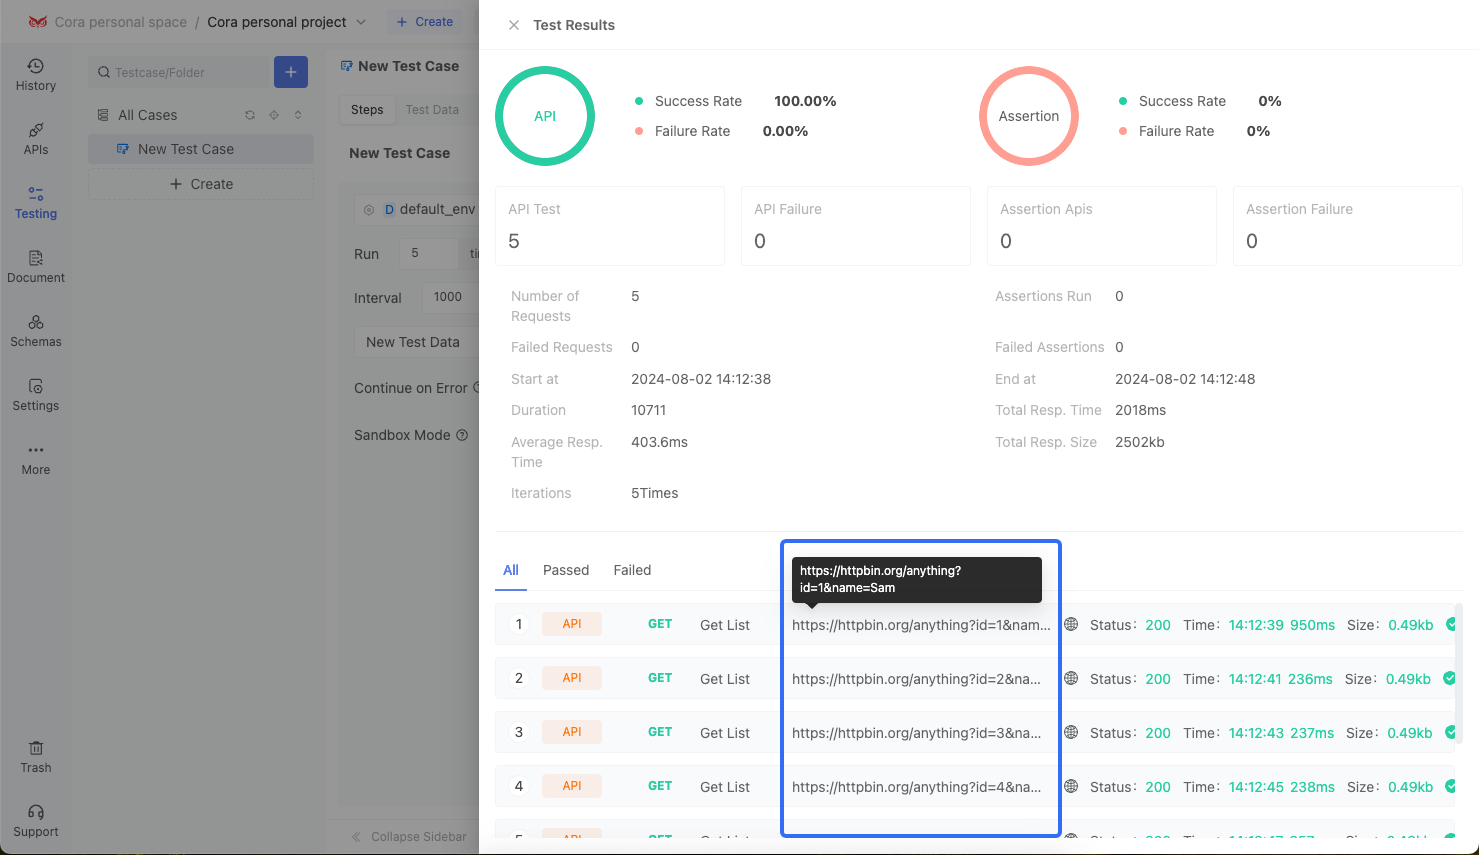Switch to the Test Data tab
This screenshot has width=1479, height=855.
click(x=432, y=110)
